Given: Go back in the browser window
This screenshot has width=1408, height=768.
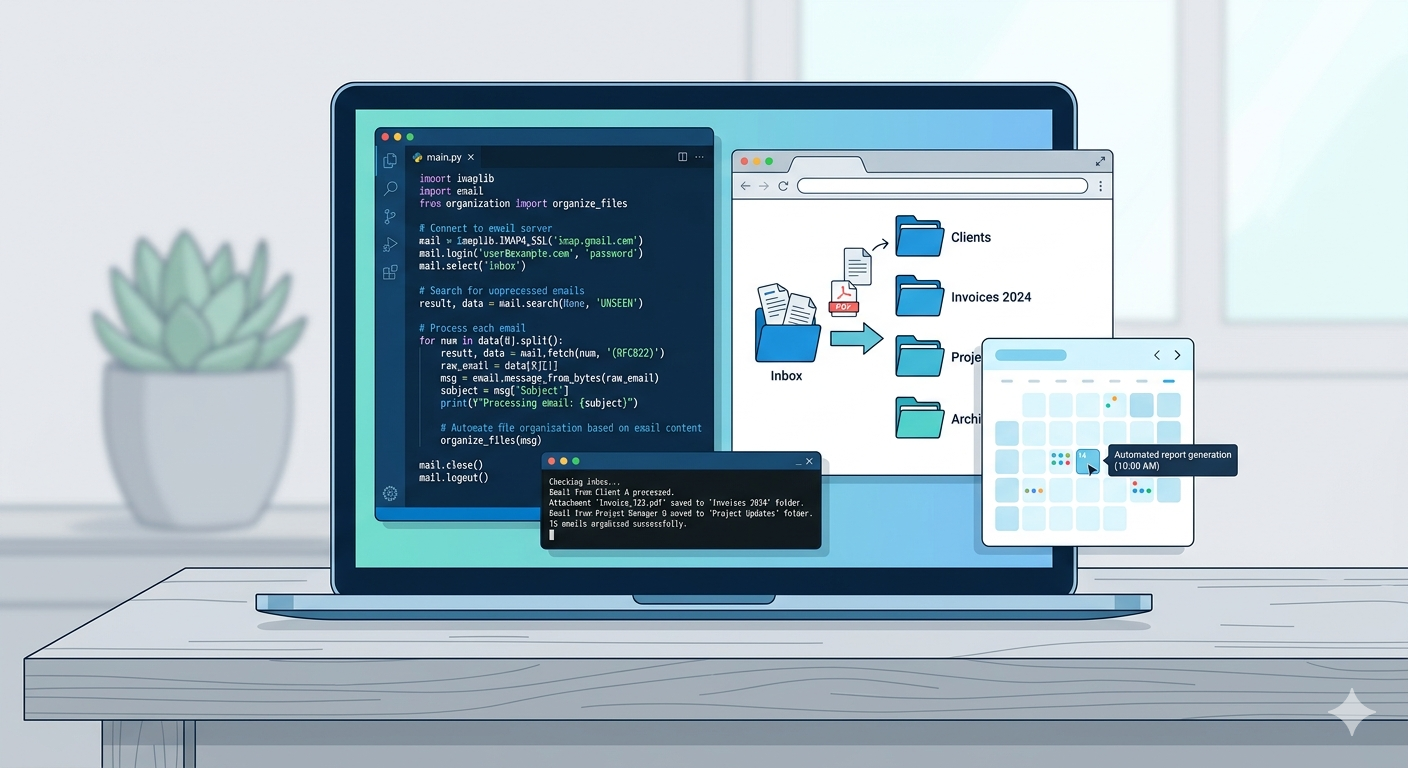Looking at the screenshot, I should click(745, 186).
